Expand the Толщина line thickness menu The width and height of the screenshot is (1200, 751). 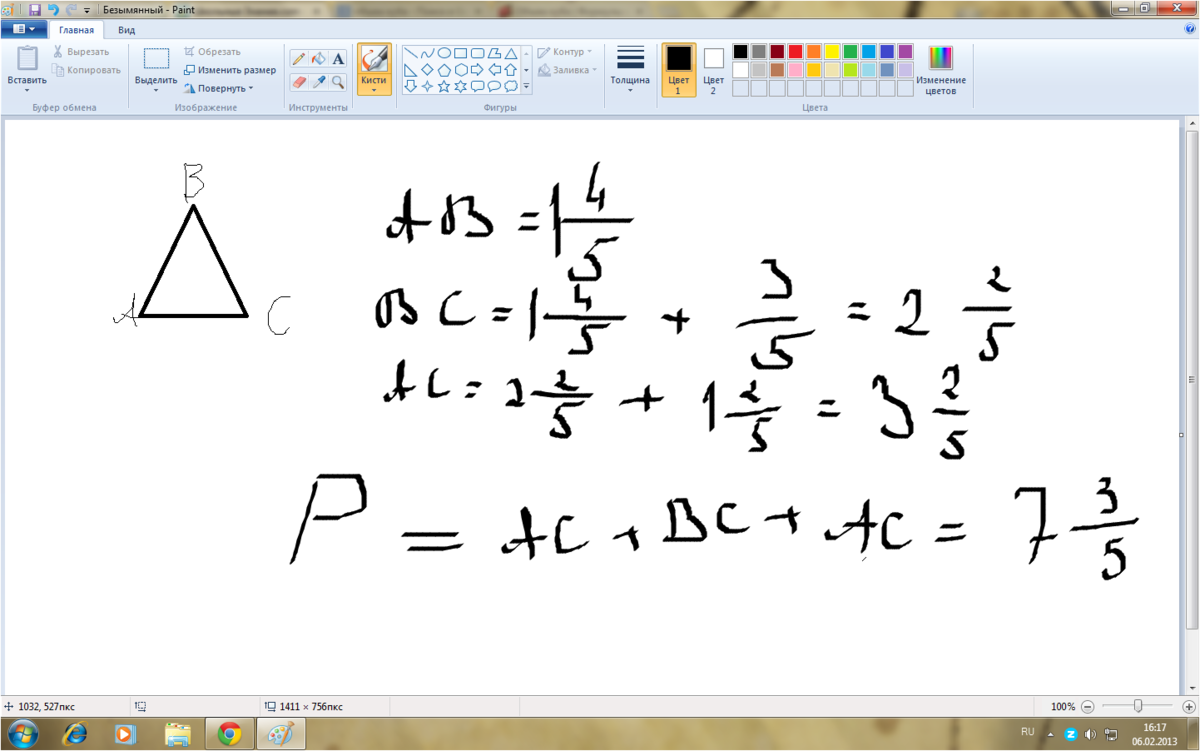tap(630, 70)
